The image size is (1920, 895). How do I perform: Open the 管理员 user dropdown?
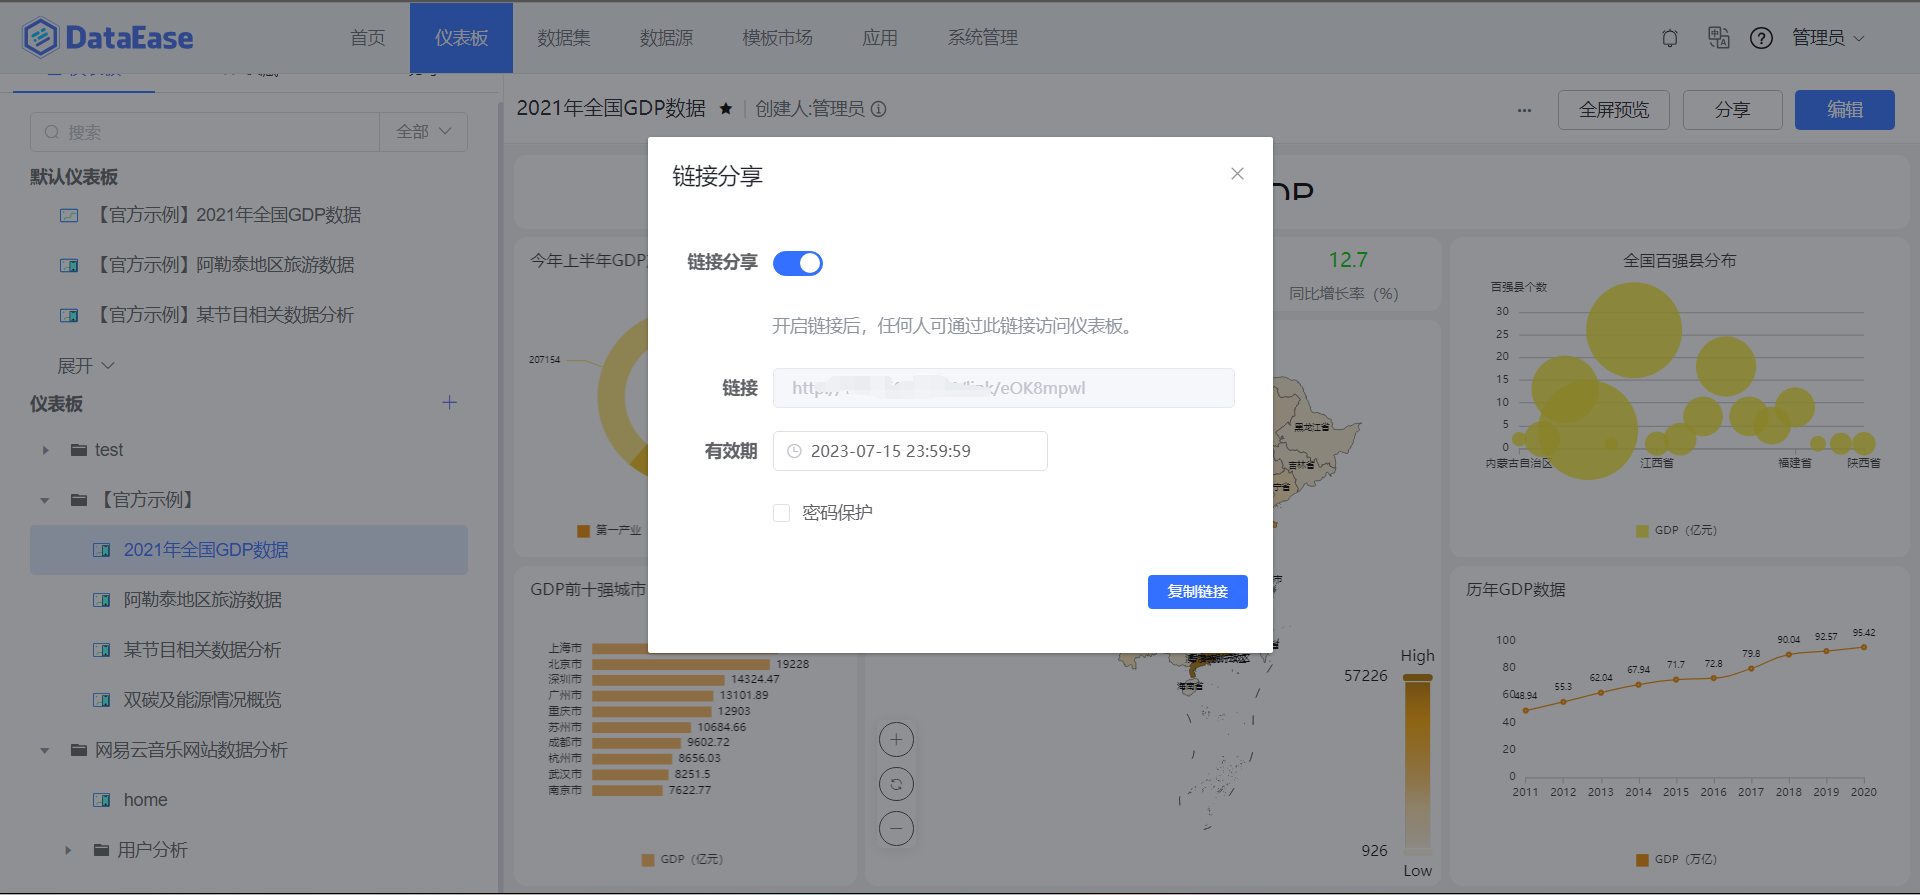click(x=1828, y=38)
